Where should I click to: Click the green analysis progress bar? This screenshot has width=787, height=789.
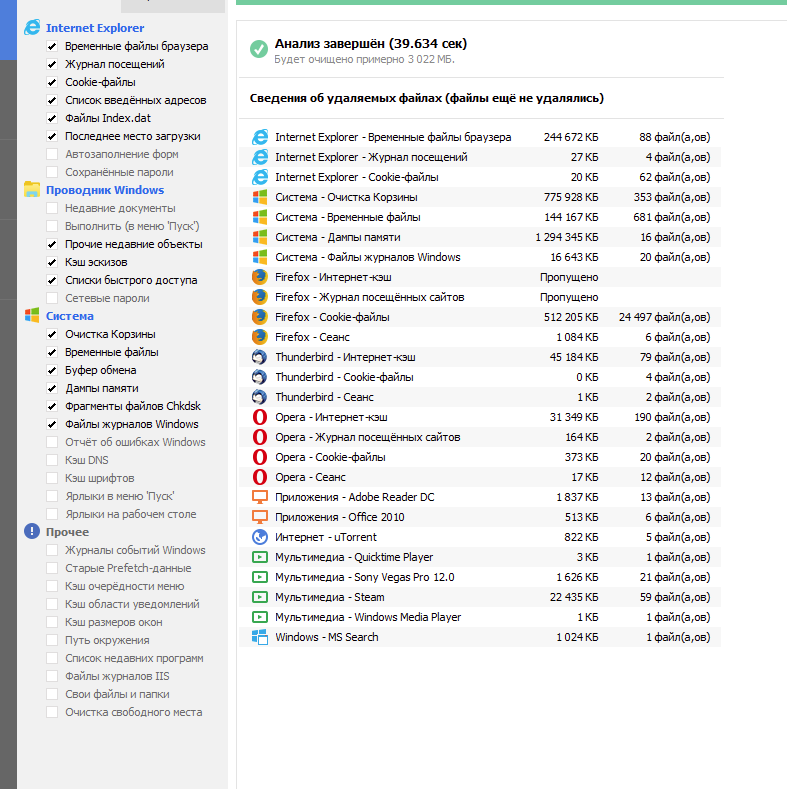511,3
